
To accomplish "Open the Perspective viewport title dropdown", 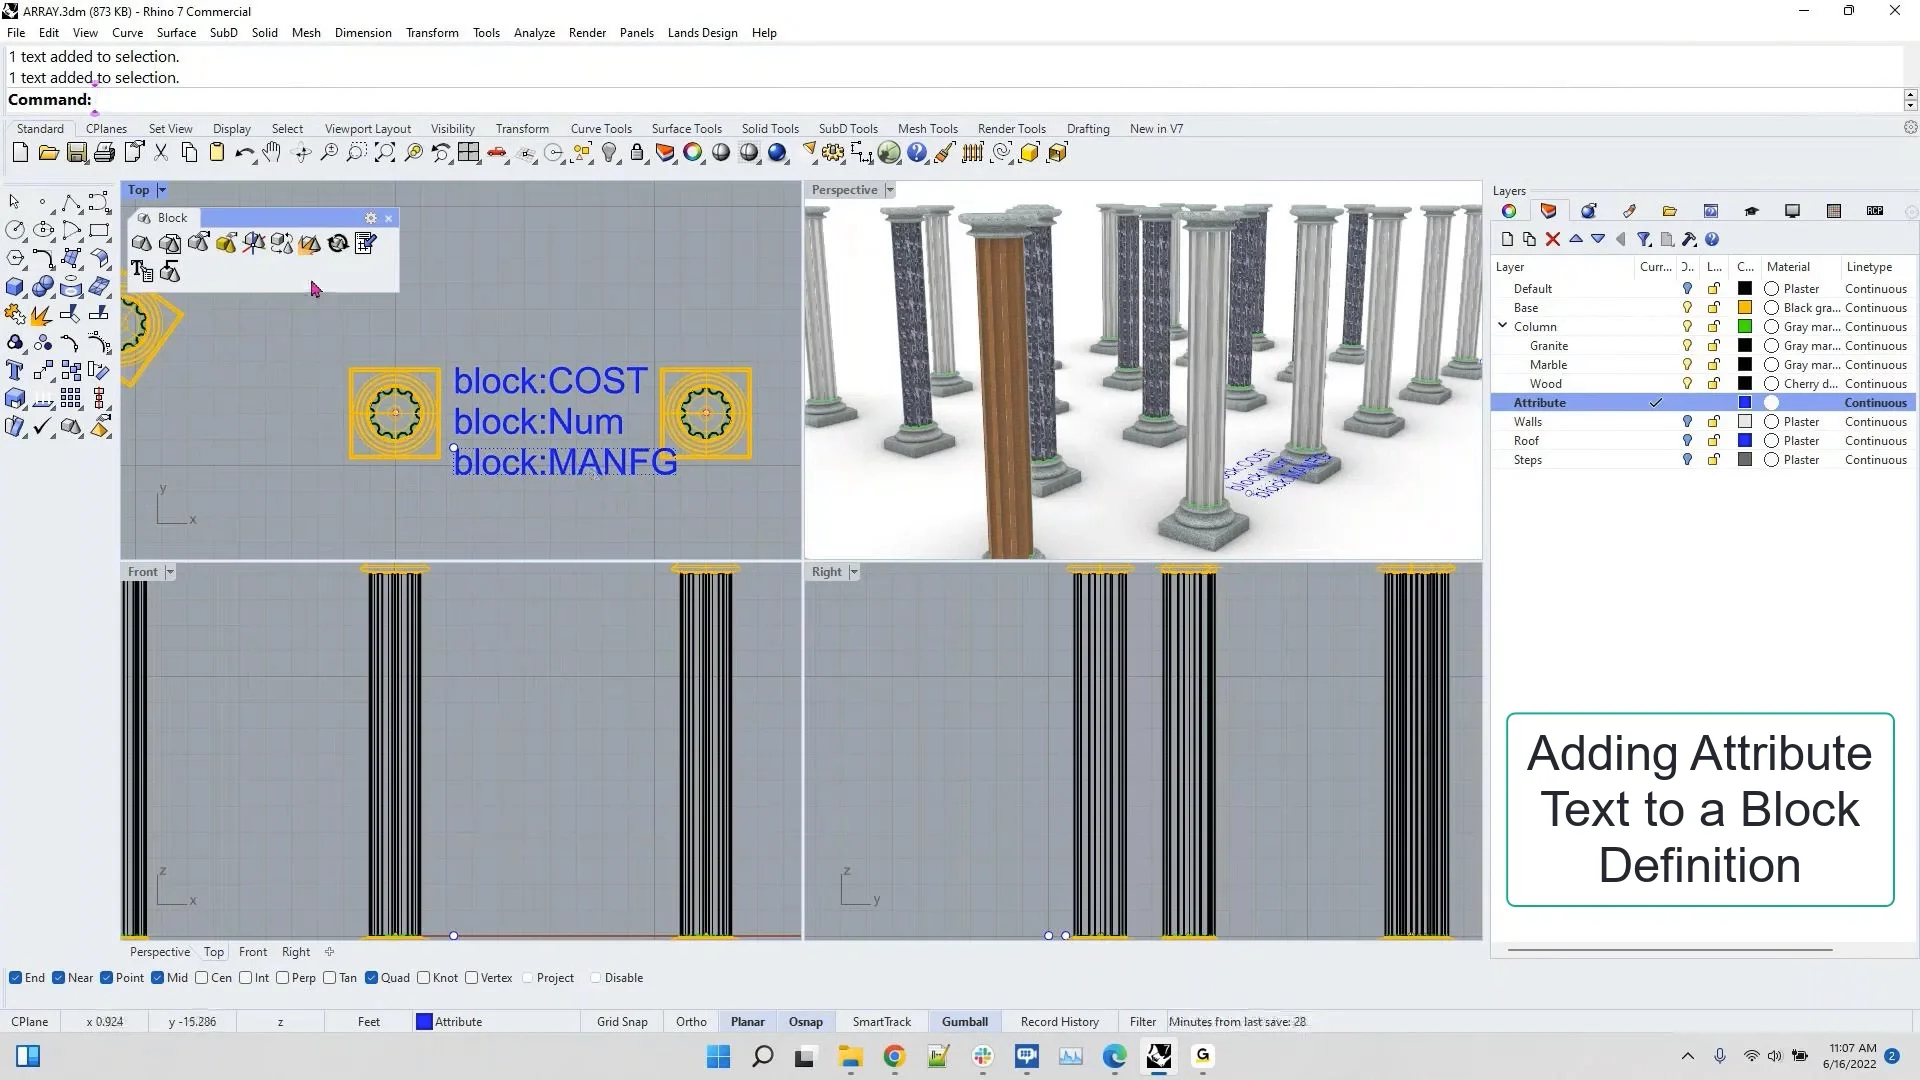I will pyautogui.click(x=888, y=190).
